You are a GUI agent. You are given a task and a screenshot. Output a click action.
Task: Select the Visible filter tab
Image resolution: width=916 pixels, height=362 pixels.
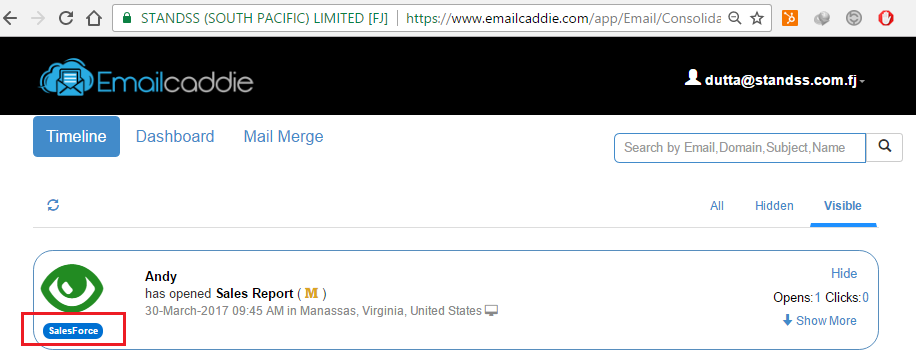(x=842, y=206)
